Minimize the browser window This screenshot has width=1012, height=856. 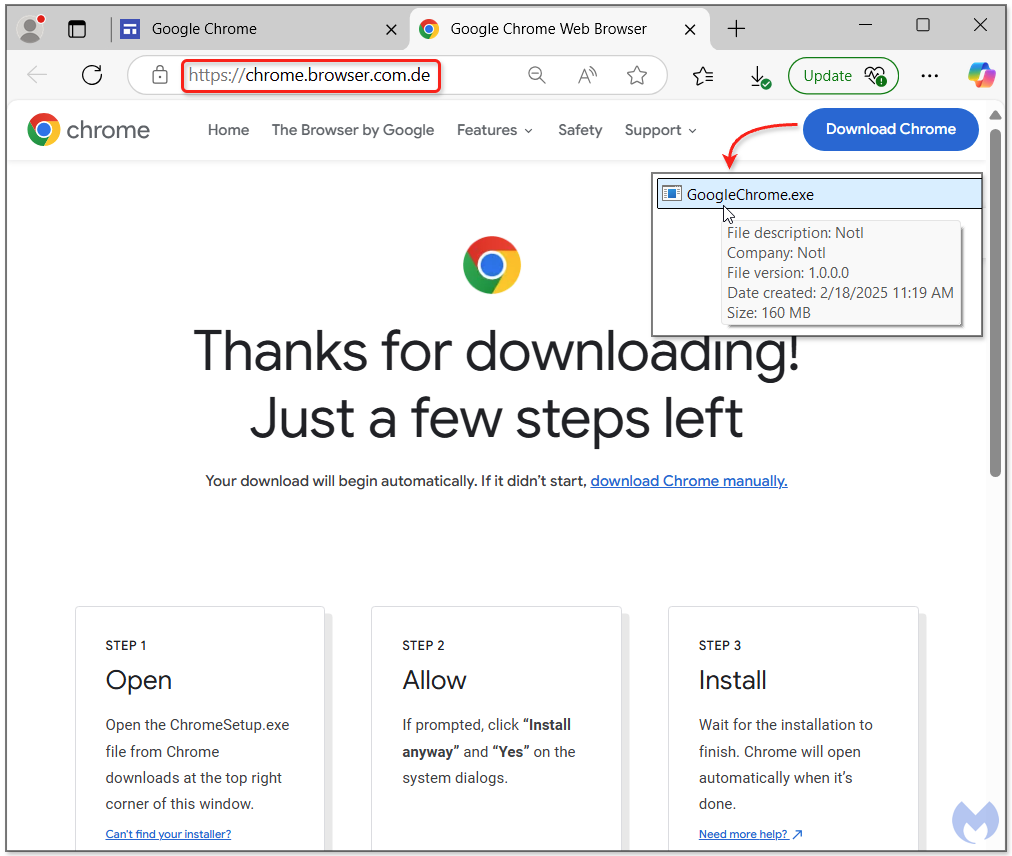[x=865, y=25]
